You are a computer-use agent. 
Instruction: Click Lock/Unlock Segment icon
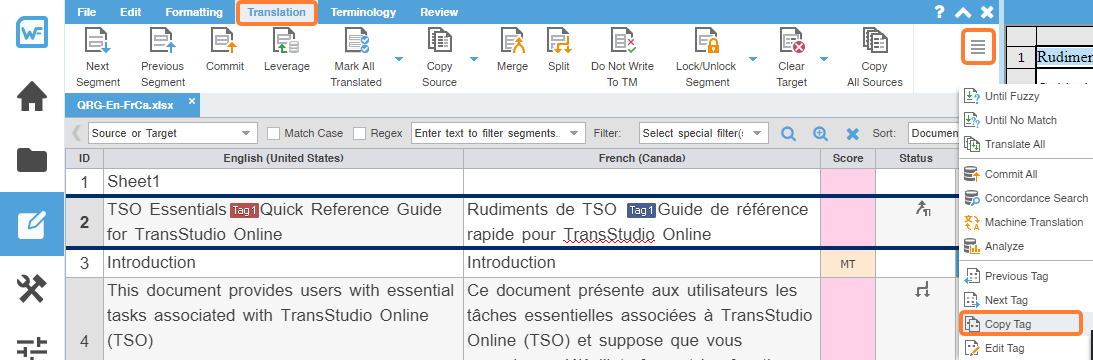point(706,40)
